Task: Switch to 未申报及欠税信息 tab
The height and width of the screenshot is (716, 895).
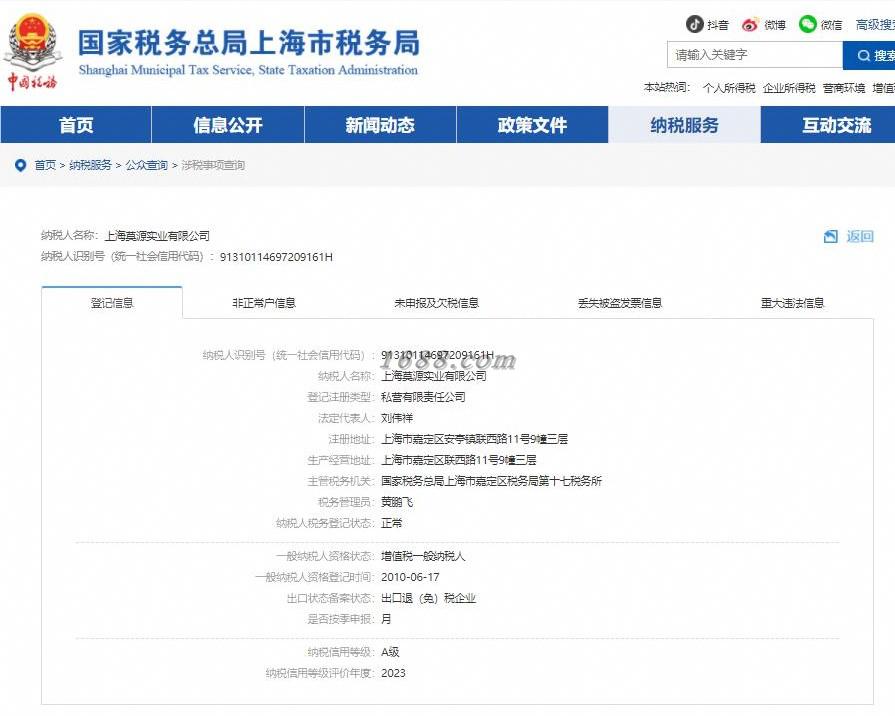Action: [x=437, y=303]
